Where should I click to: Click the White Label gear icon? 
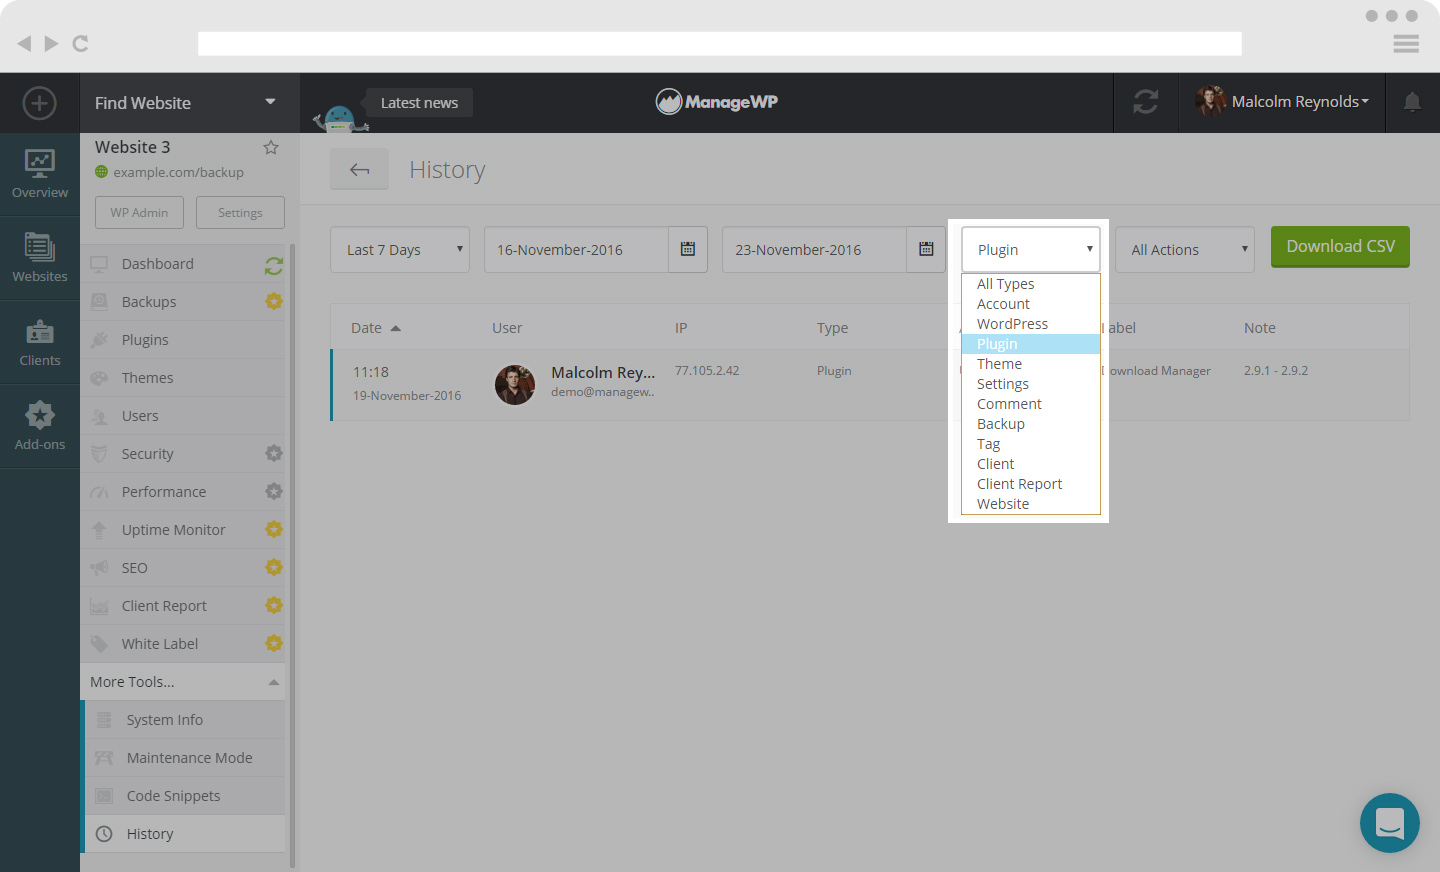tap(274, 643)
